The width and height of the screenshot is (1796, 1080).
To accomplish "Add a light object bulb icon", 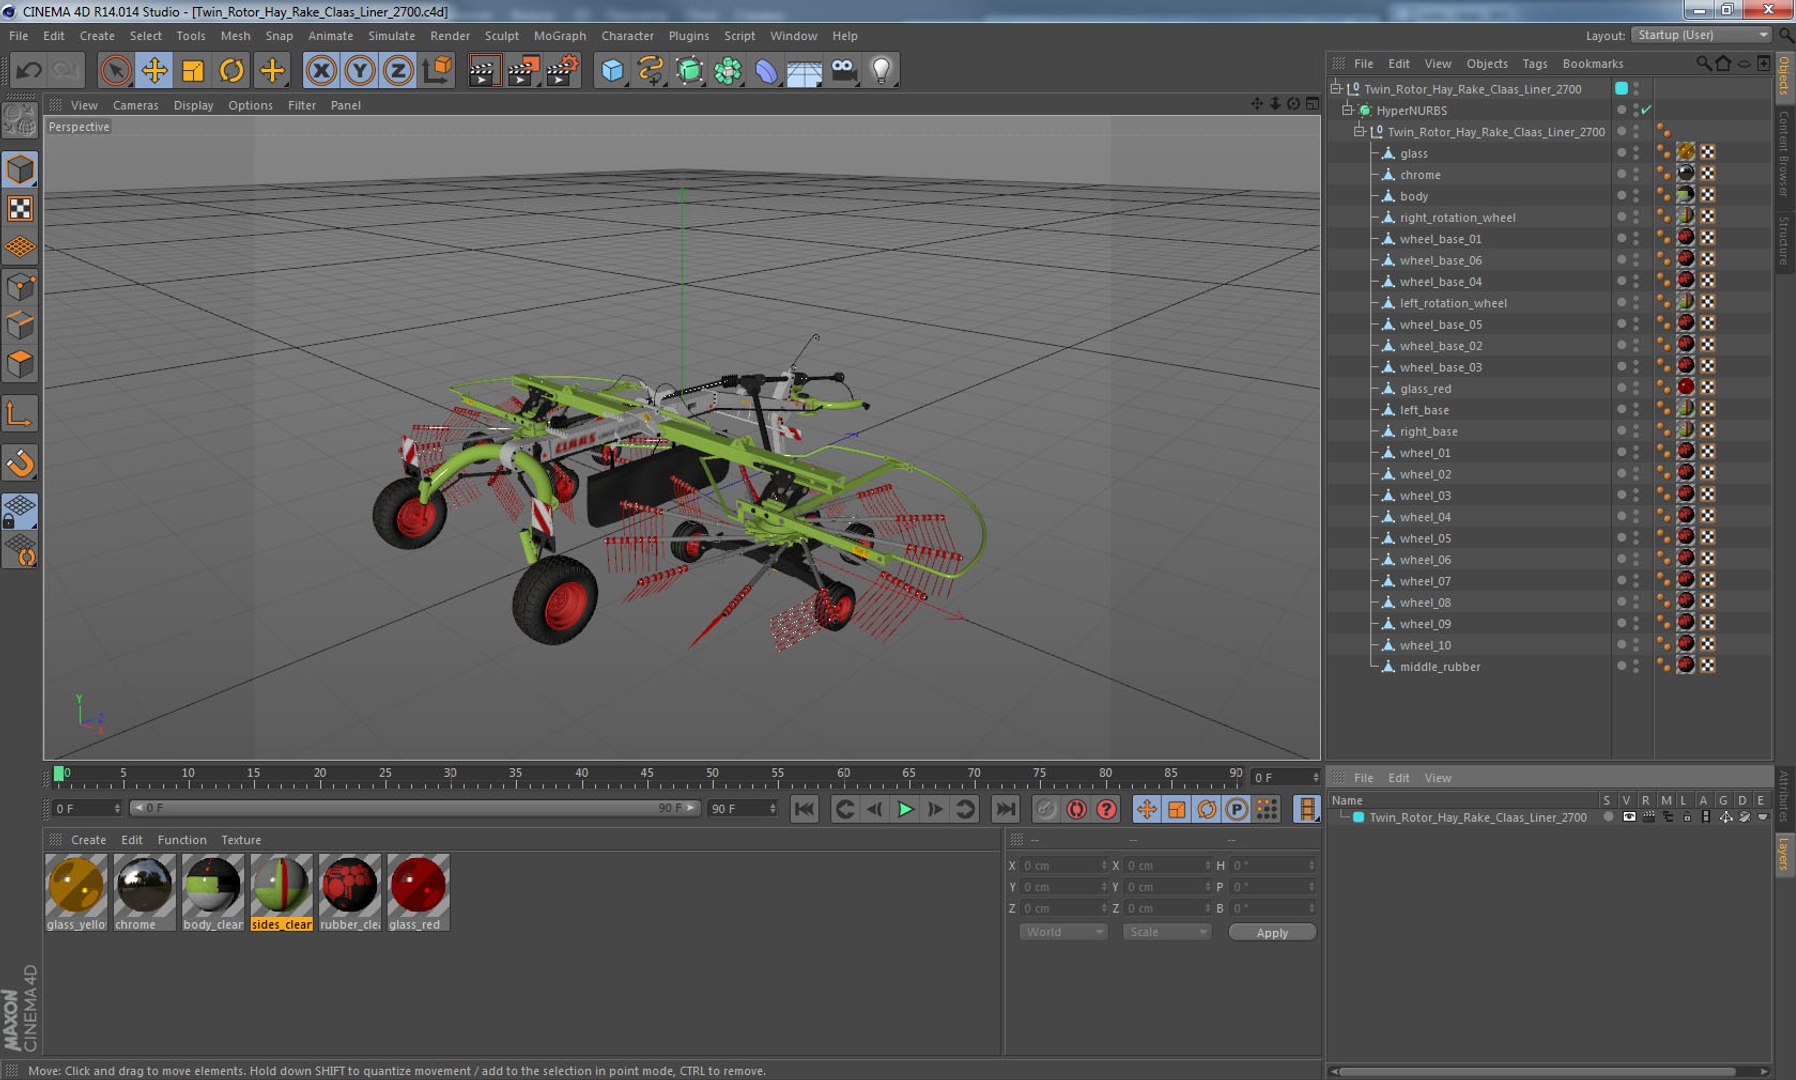I will pos(881,70).
